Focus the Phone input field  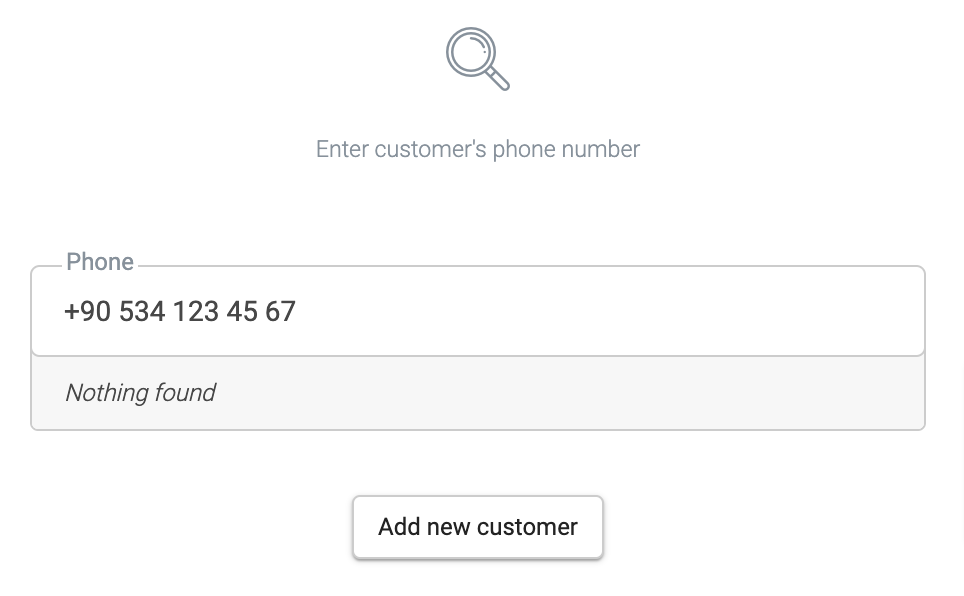point(478,311)
